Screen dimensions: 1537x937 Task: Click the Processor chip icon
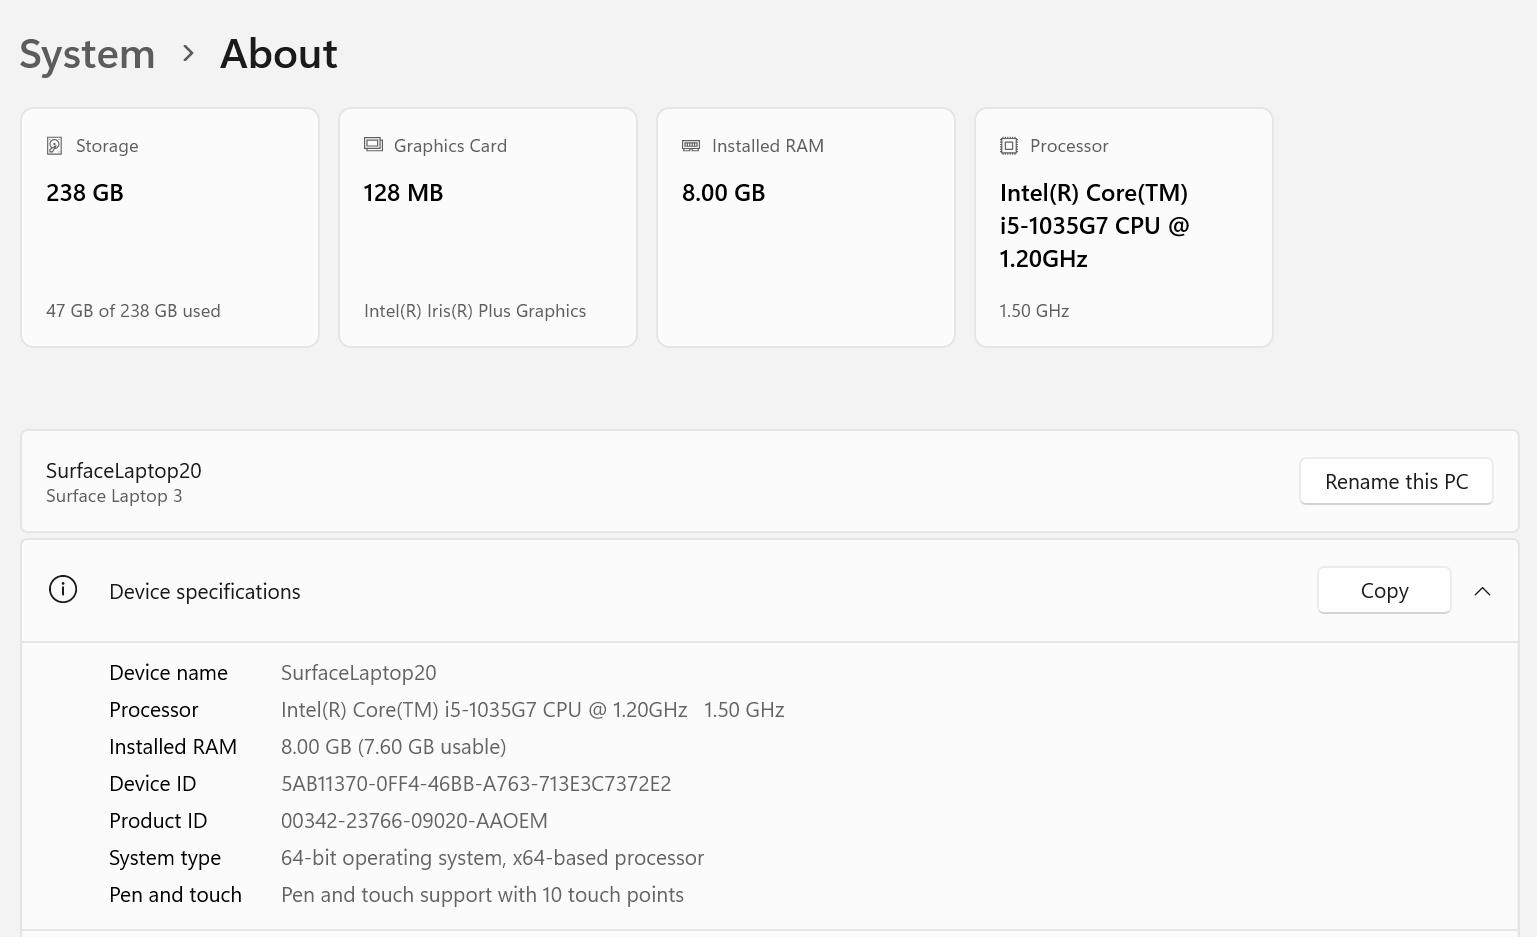click(1009, 146)
